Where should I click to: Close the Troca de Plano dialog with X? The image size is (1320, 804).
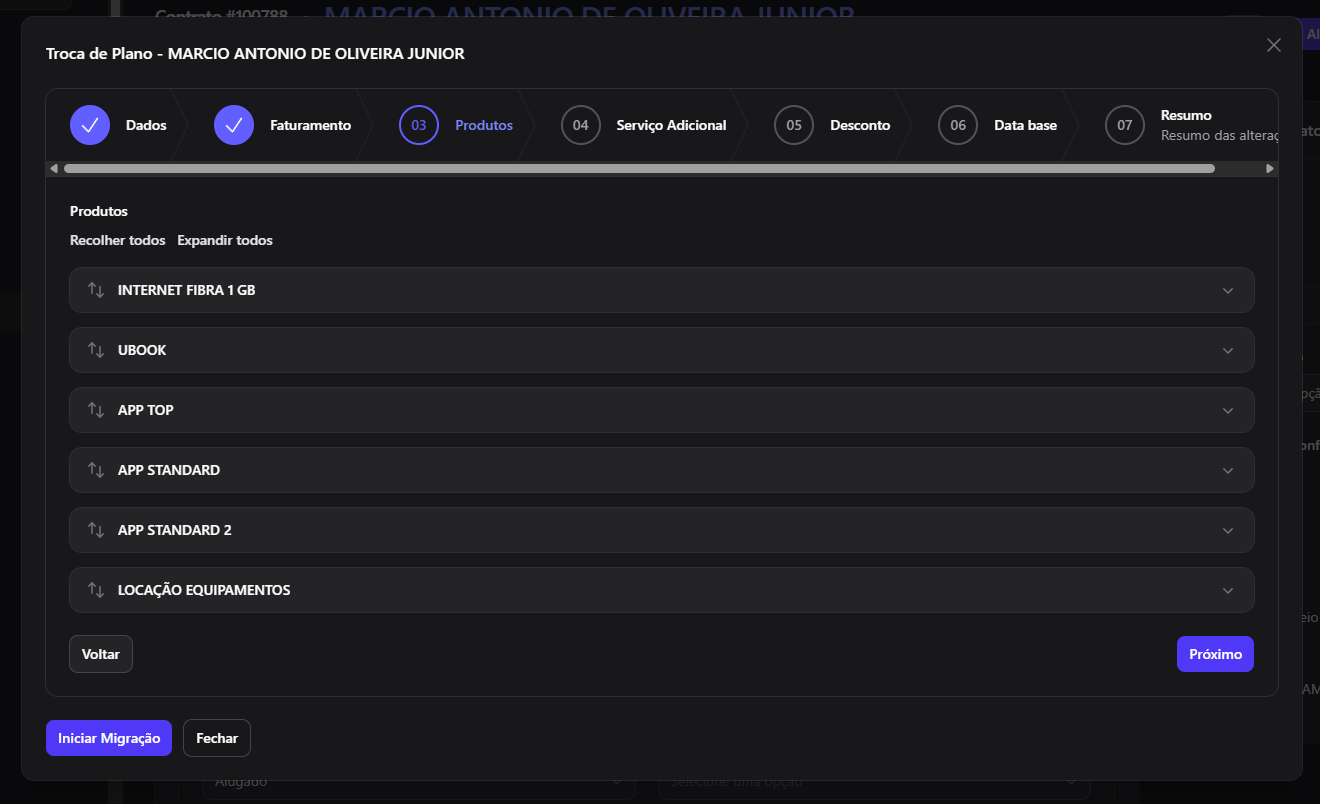pos(1274,45)
